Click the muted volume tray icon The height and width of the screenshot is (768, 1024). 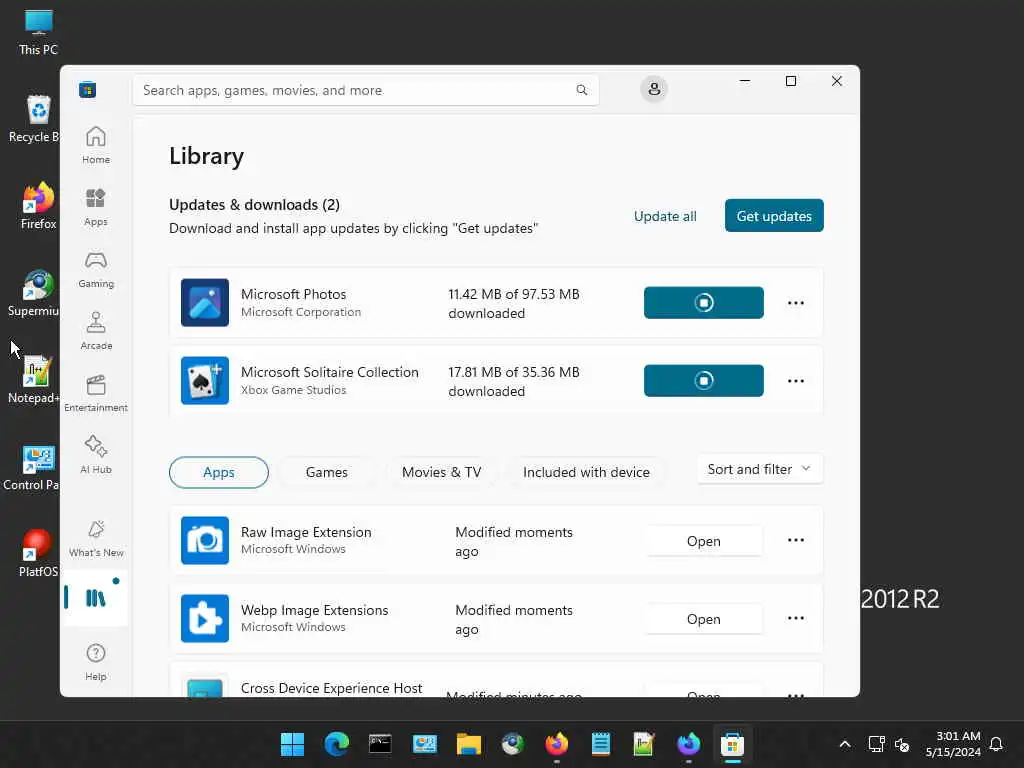(902, 744)
